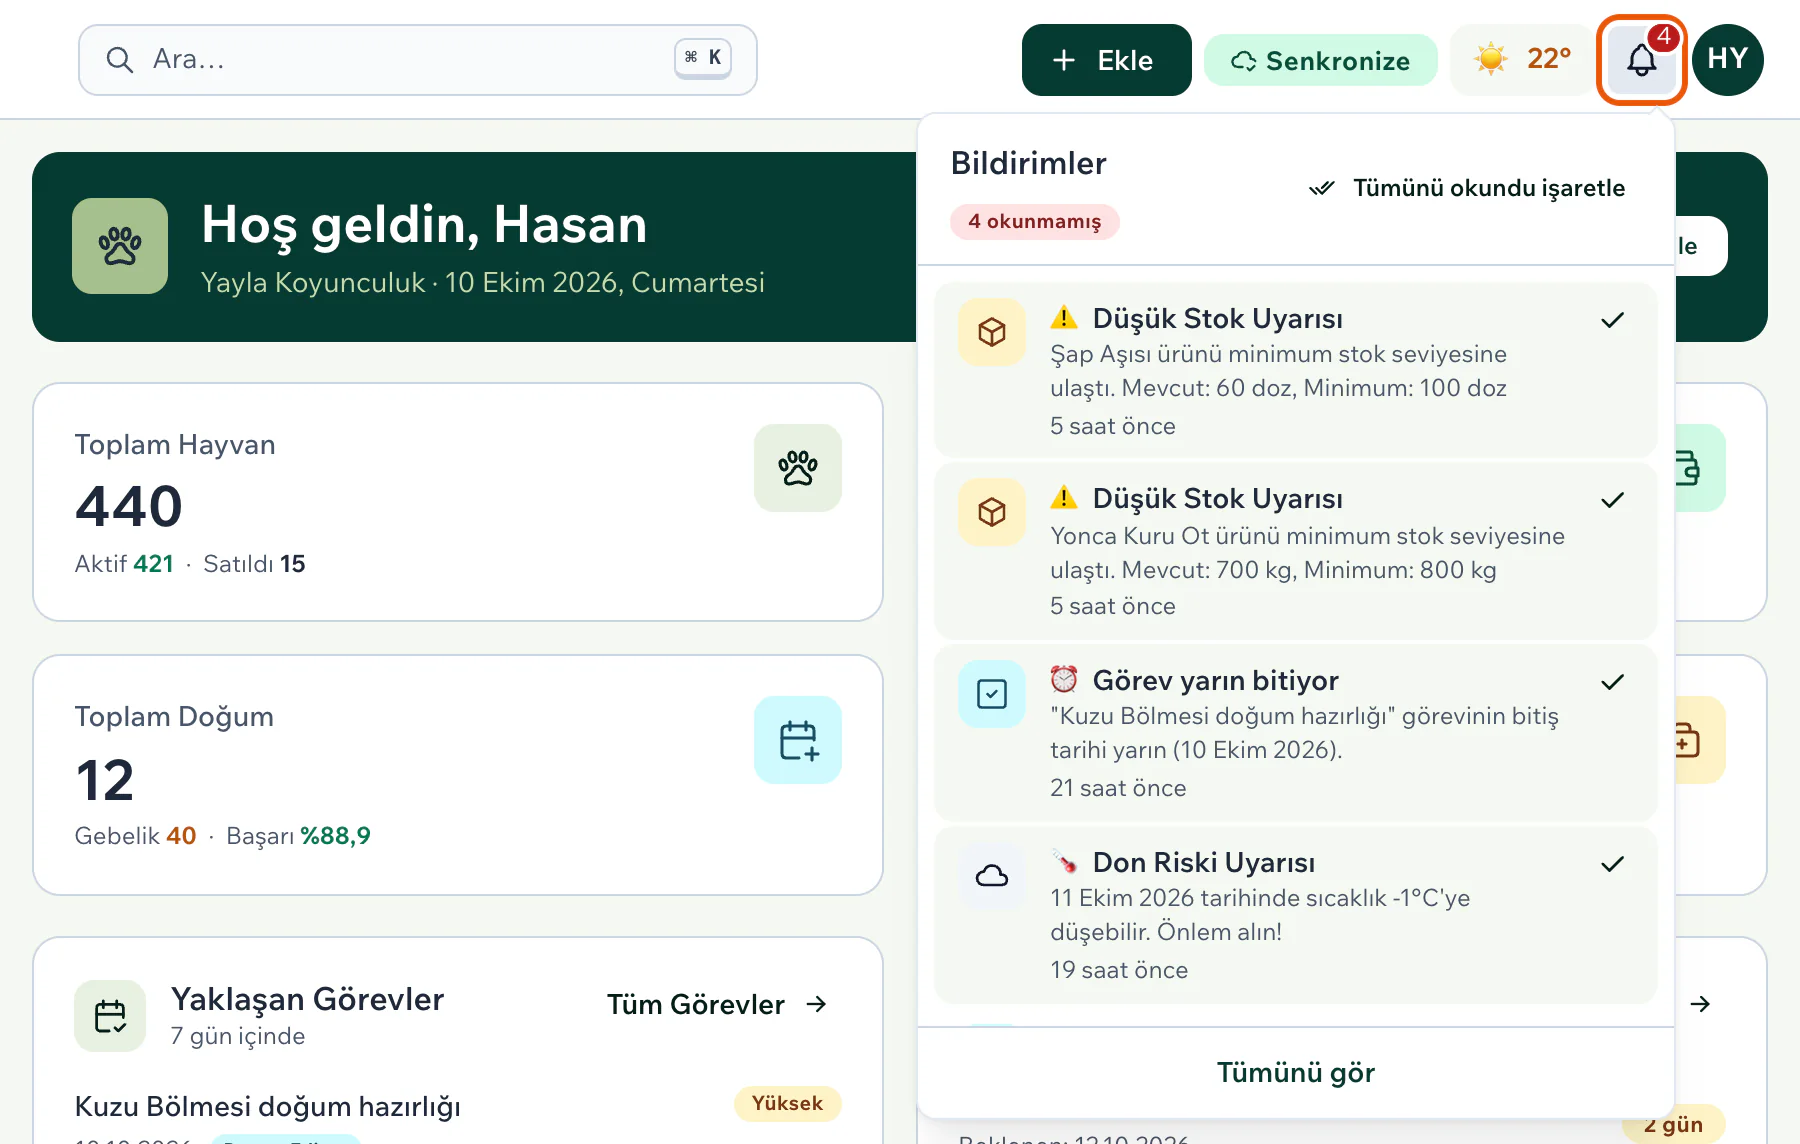
Task: Click Başarı %88,9 stat
Action: [x=298, y=836]
